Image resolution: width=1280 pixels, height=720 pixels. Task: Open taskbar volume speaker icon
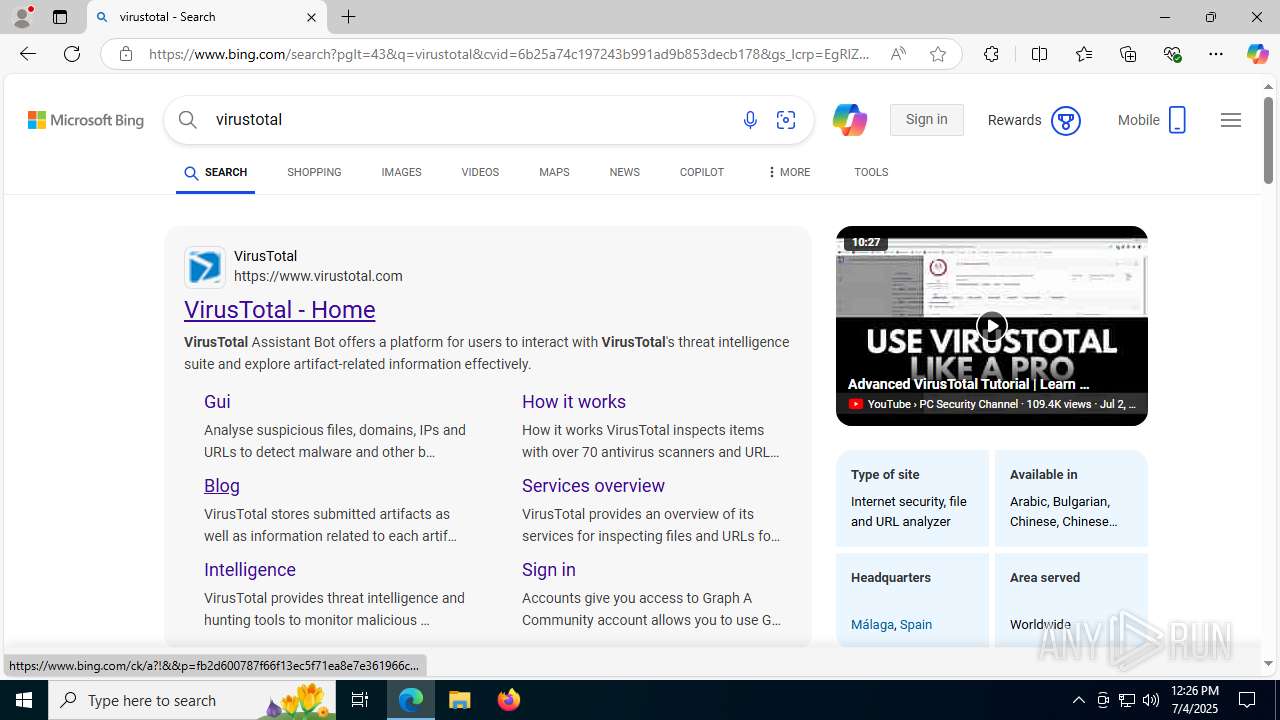pyautogui.click(x=1151, y=700)
